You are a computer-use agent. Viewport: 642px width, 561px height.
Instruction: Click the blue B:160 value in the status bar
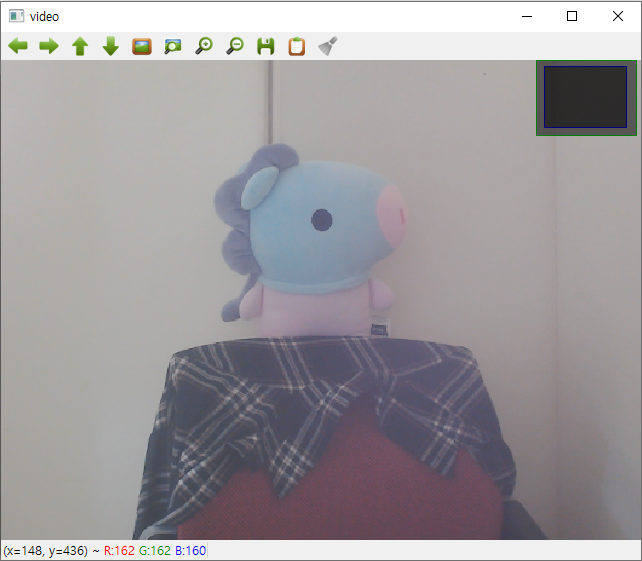click(190, 551)
